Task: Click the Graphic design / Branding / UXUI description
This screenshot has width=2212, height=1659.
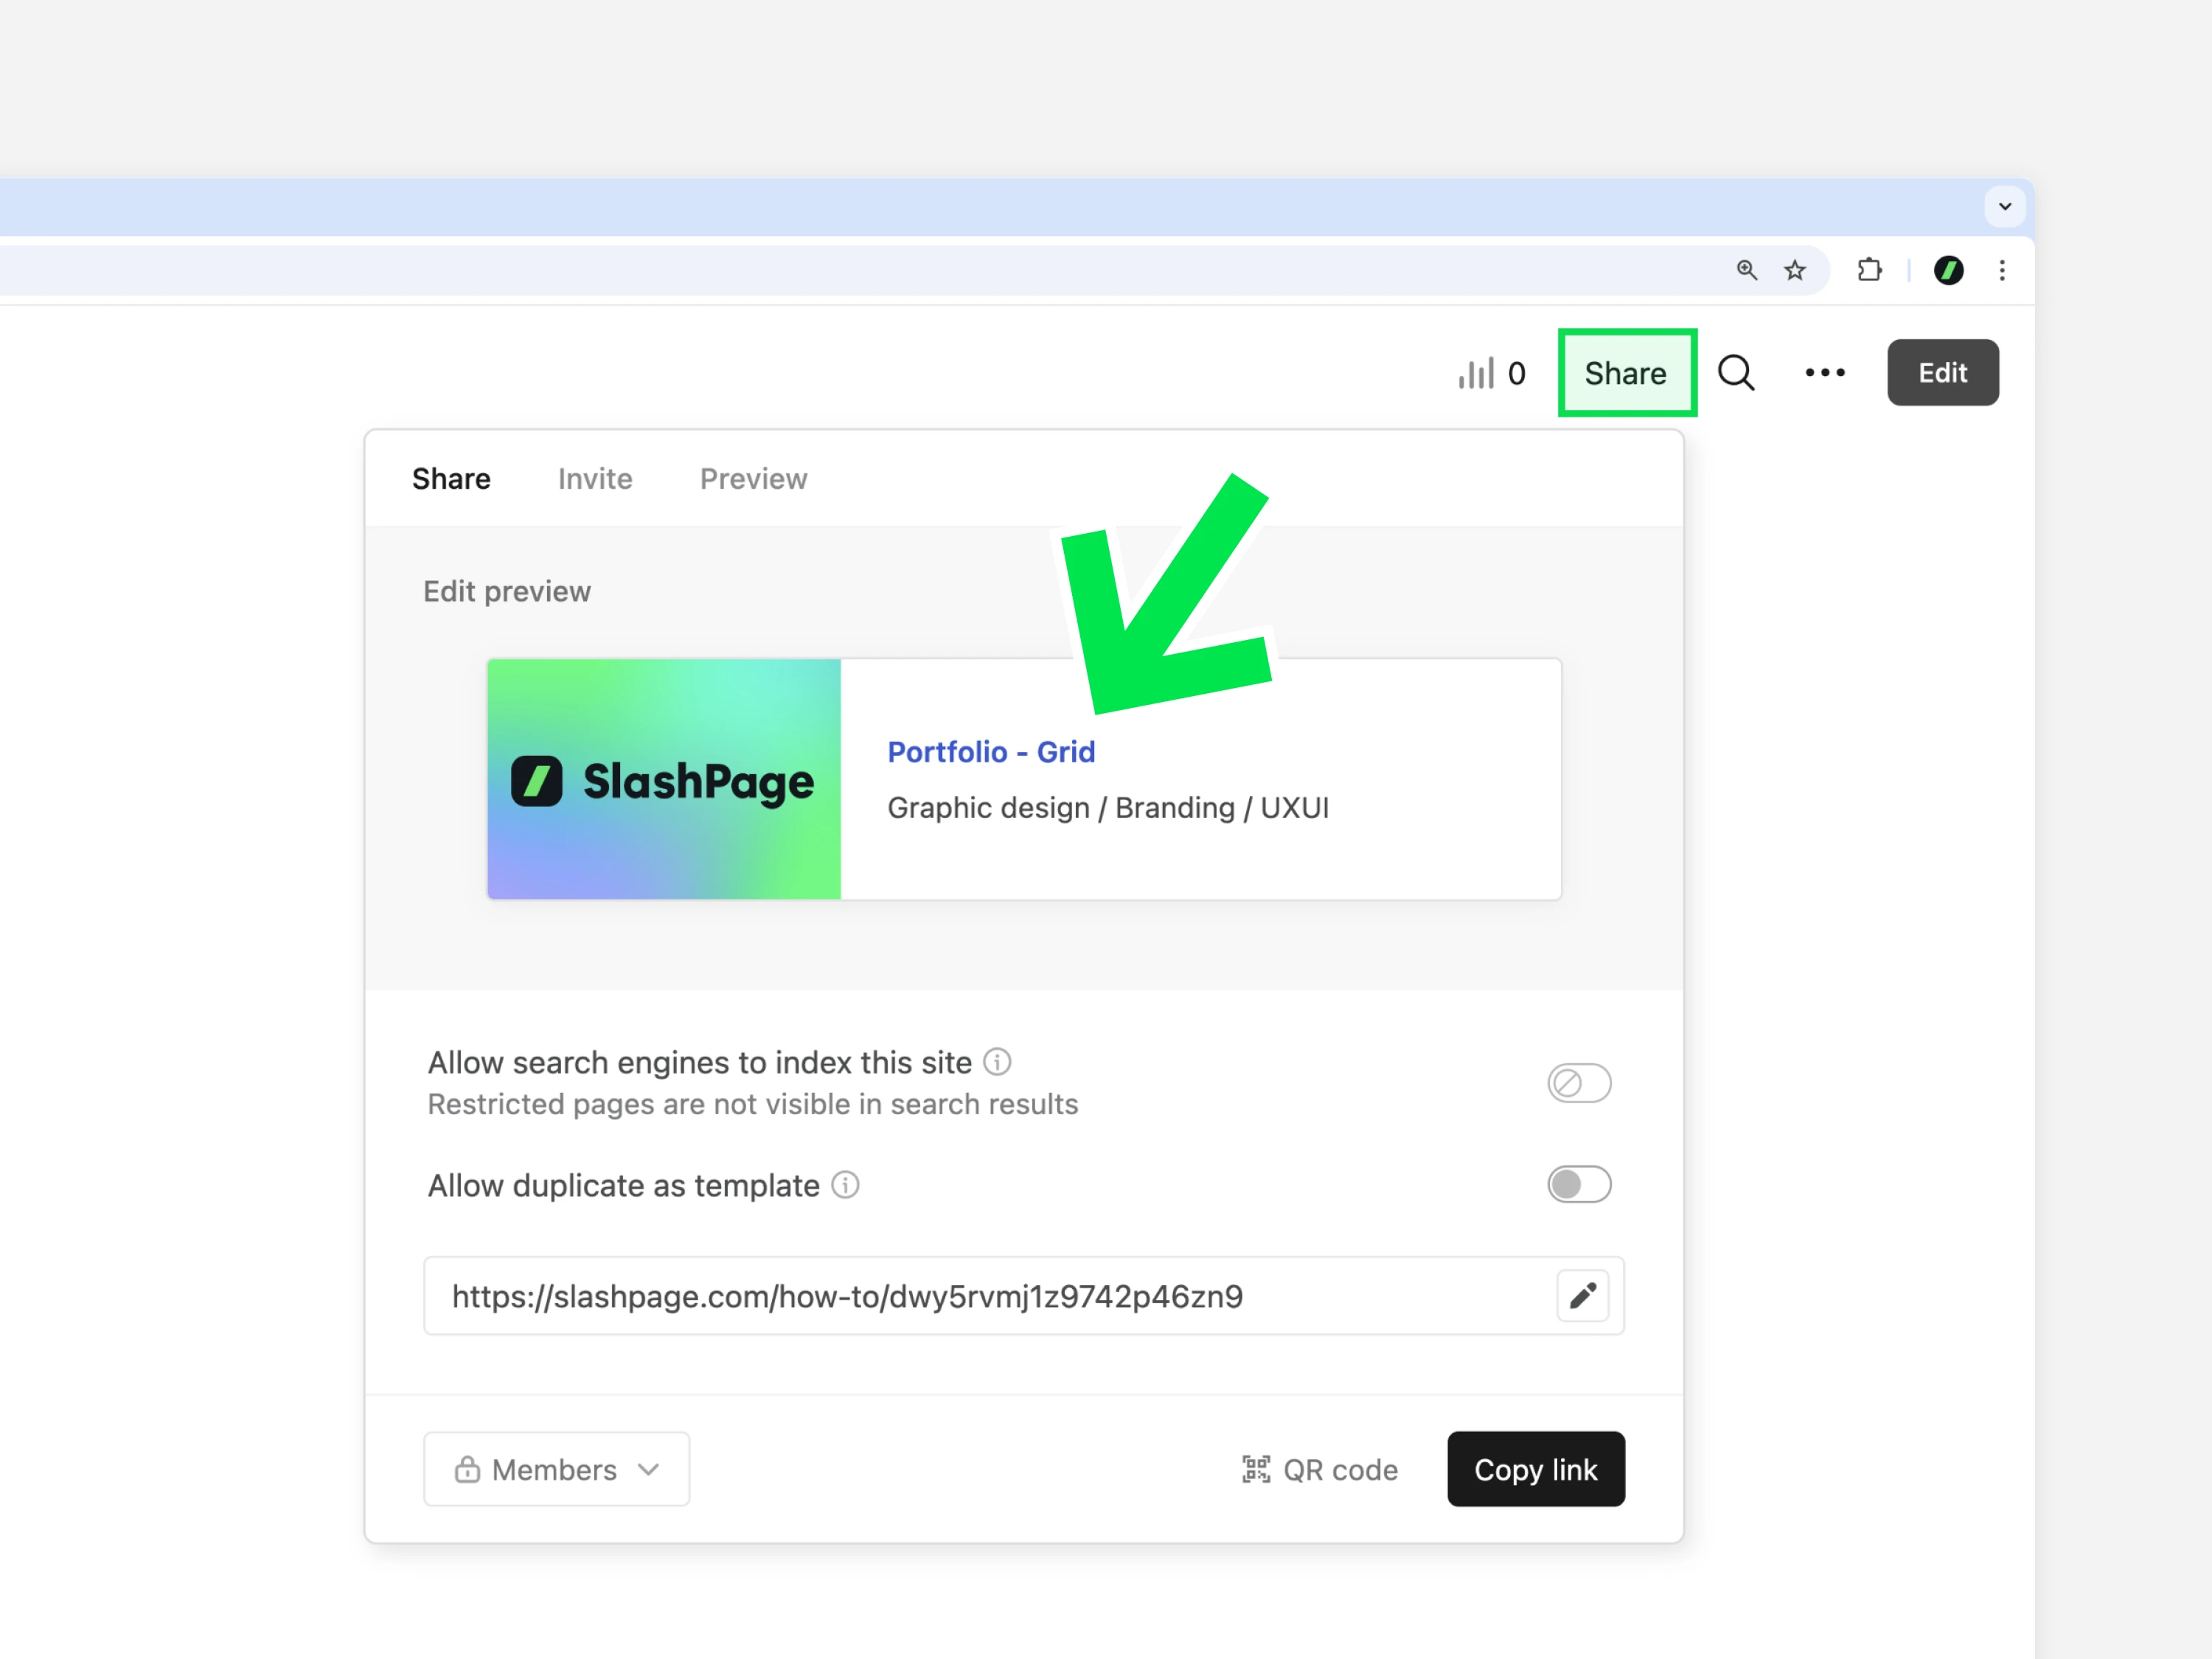Action: [x=1108, y=808]
